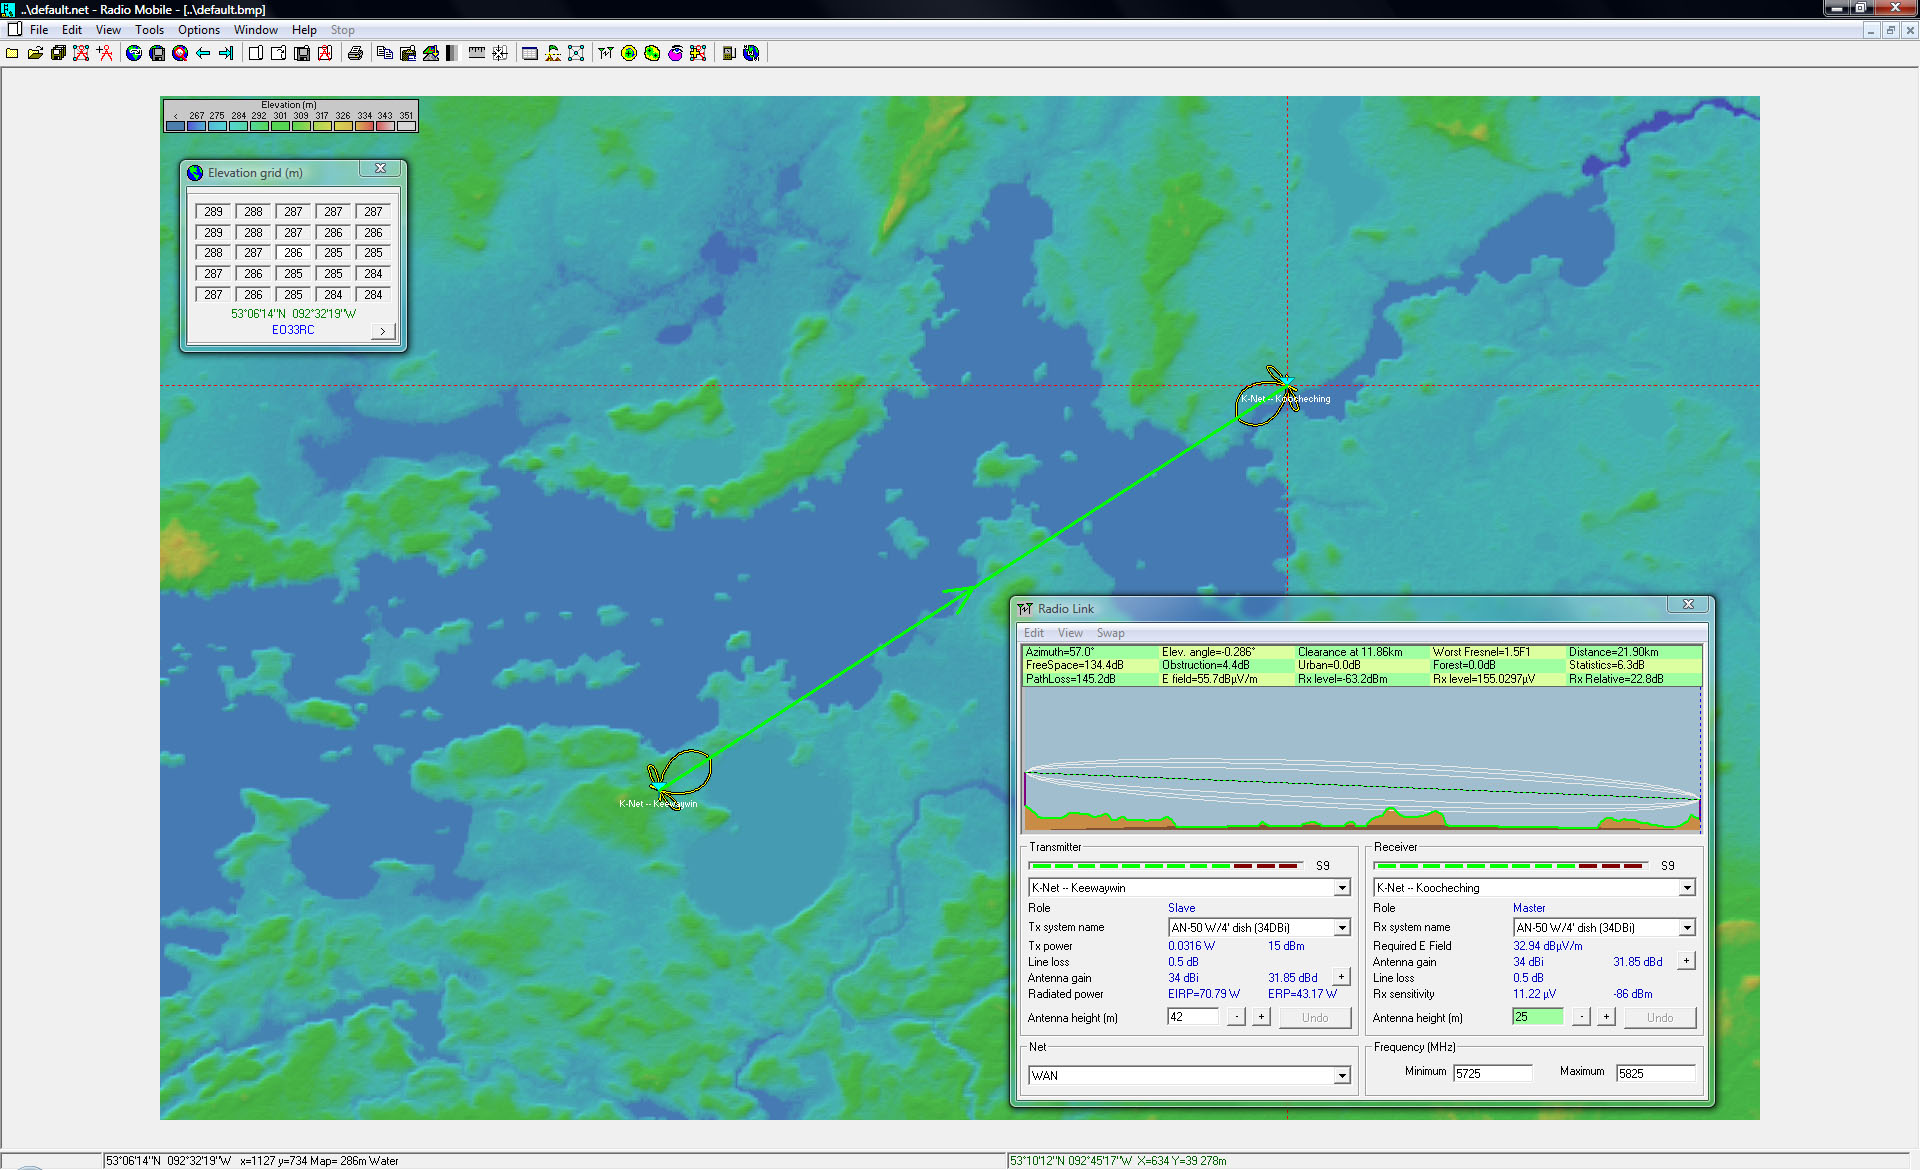Click the Elevation grid expand arrow button
Viewport: 1920px width, 1170px height.
(x=382, y=331)
